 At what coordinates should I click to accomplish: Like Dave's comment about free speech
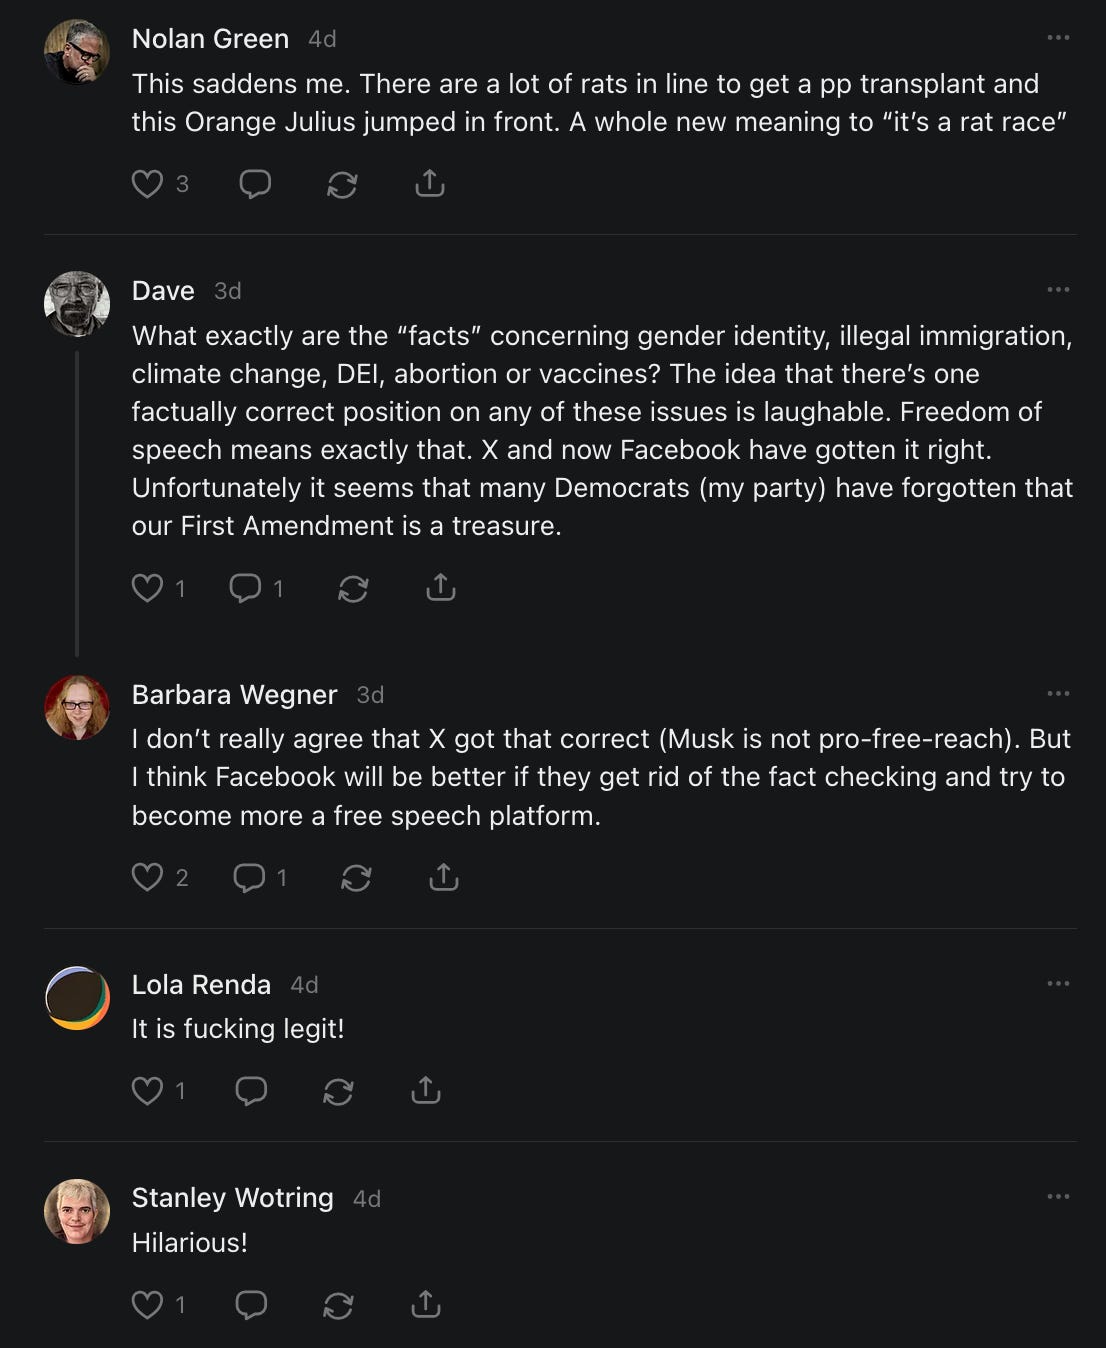[148, 588]
